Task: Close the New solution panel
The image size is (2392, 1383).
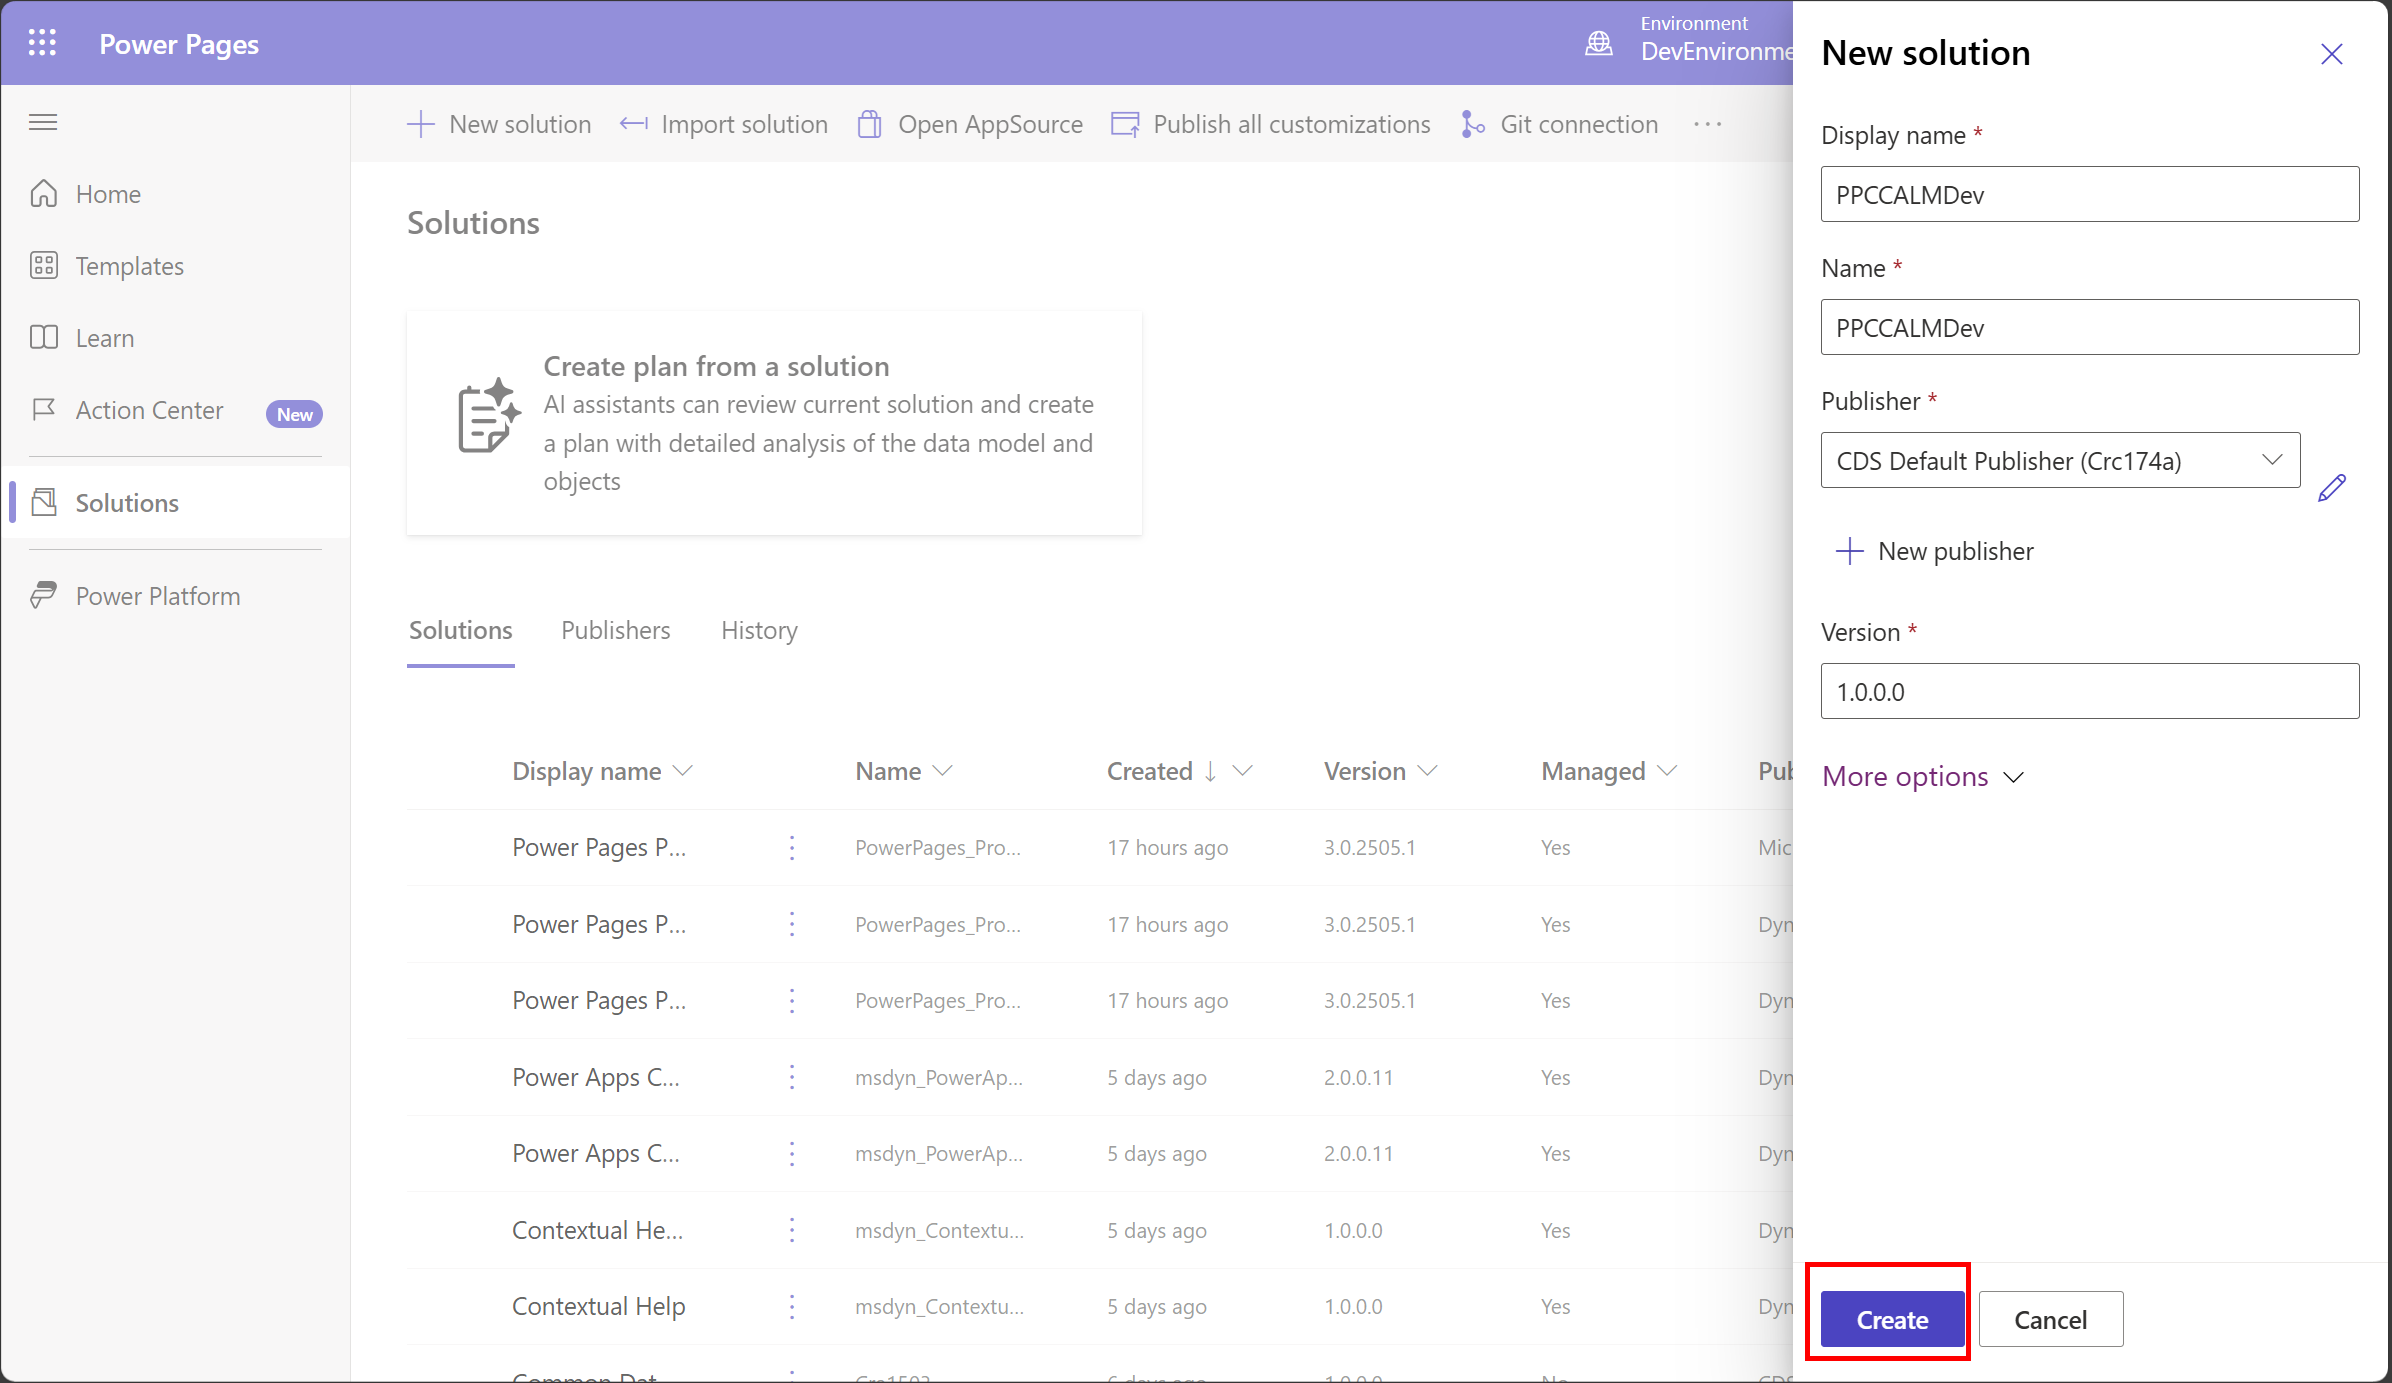Action: 2331,54
